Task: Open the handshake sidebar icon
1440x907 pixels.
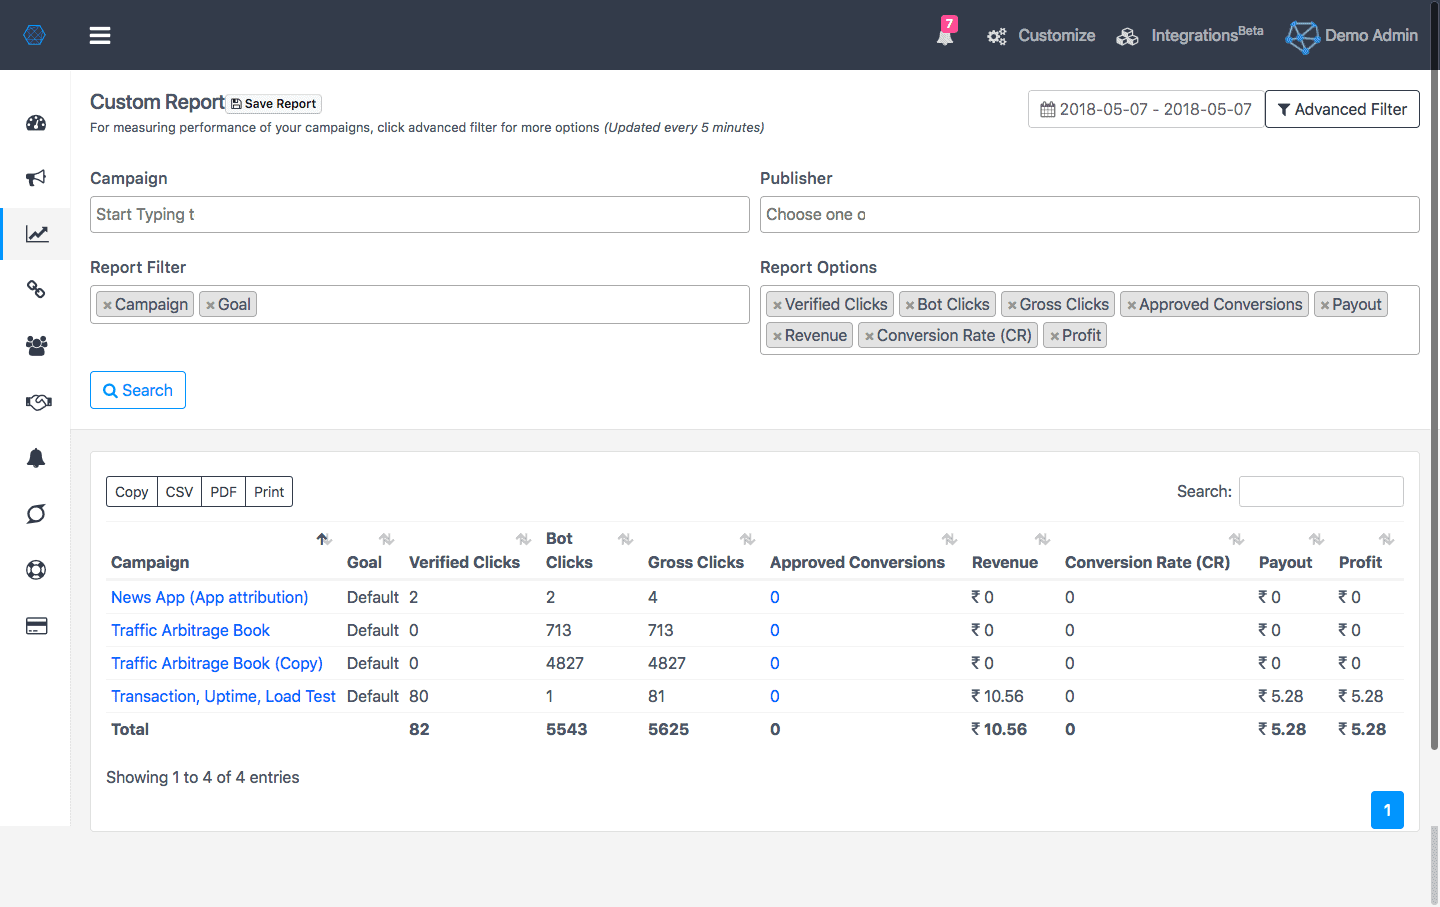Action: (37, 402)
